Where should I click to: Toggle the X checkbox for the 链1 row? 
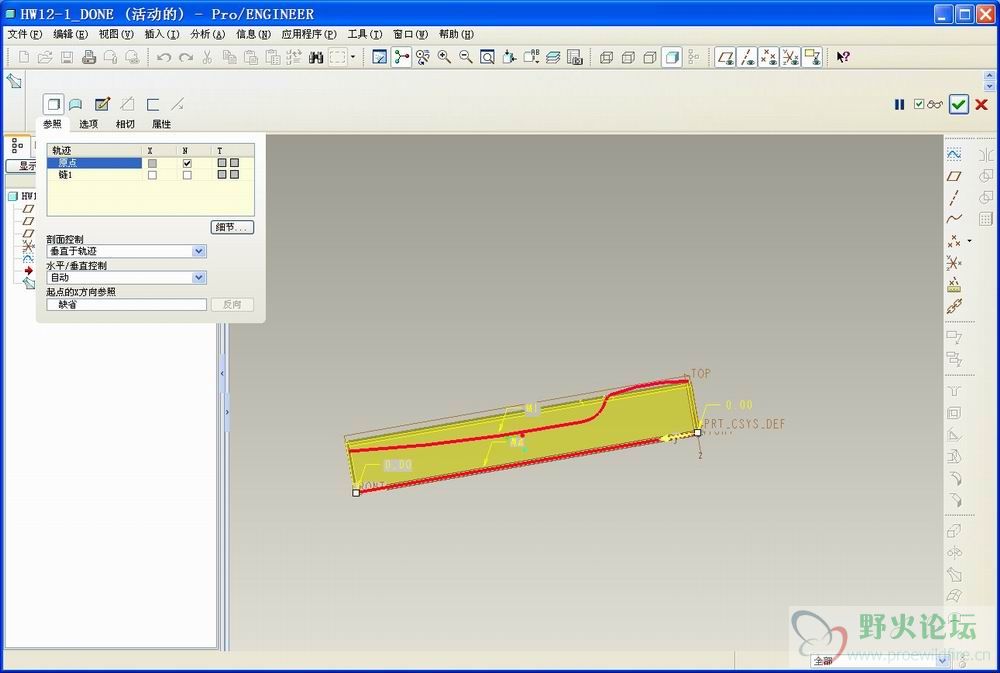pos(152,175)
